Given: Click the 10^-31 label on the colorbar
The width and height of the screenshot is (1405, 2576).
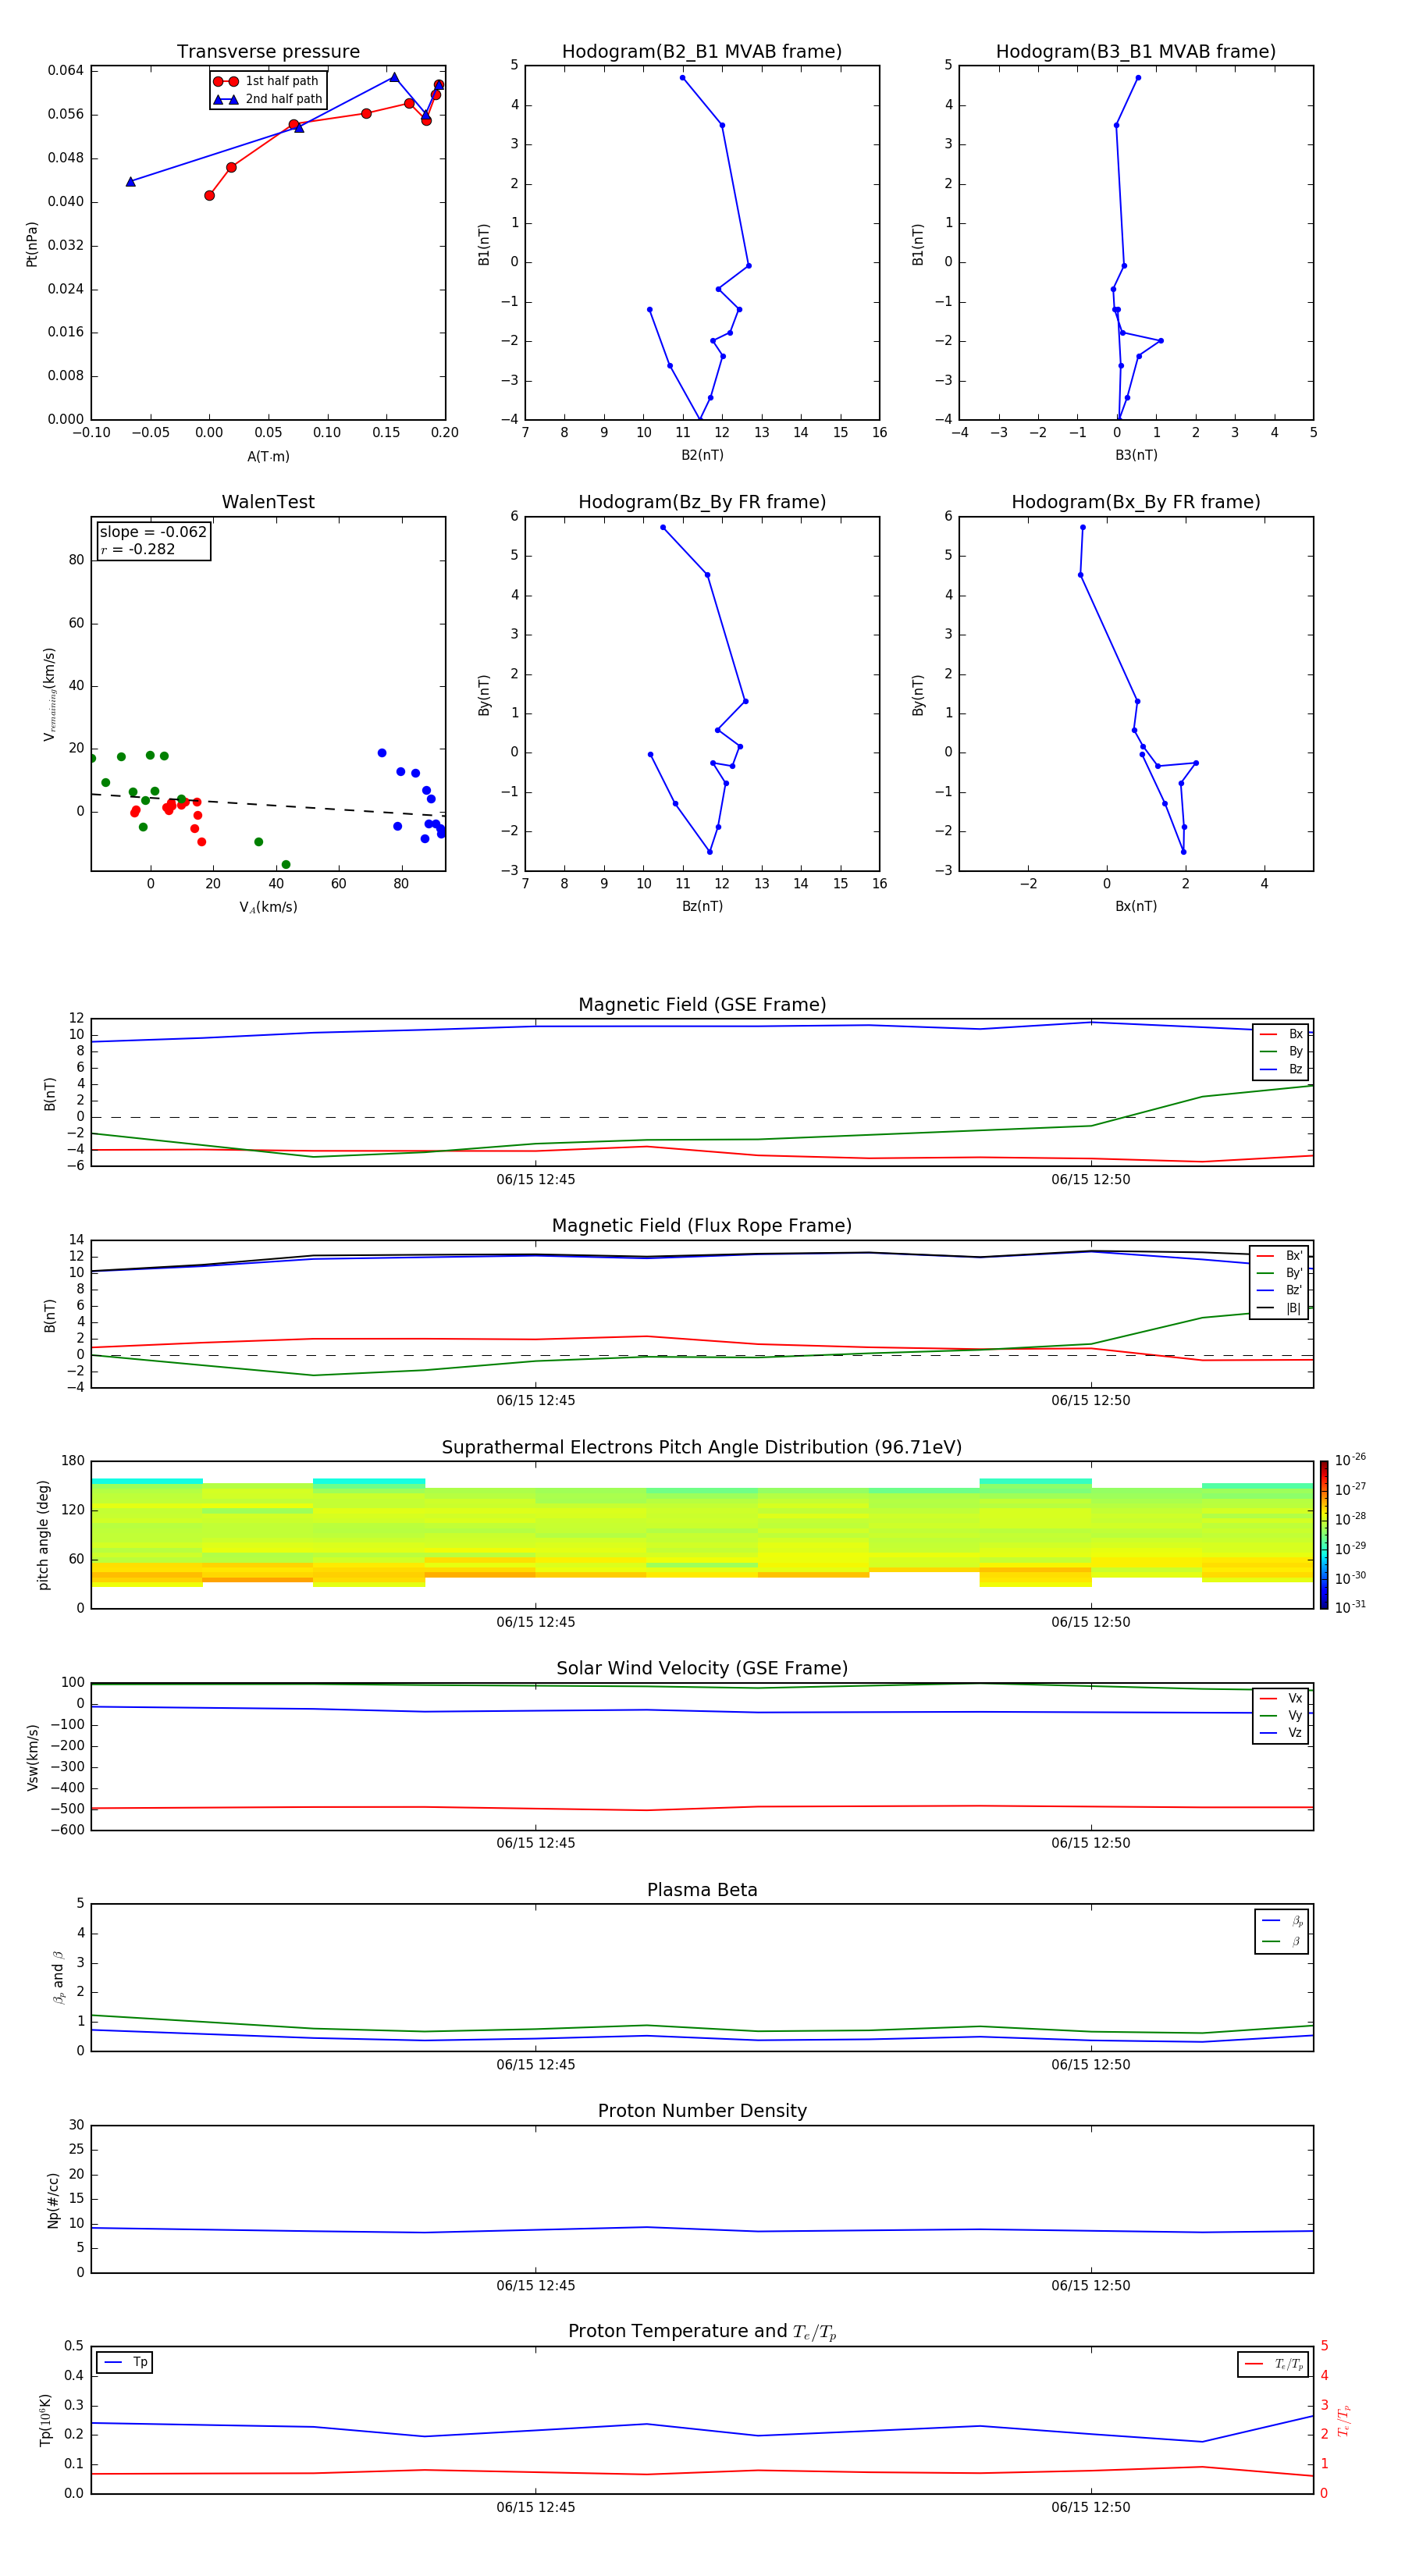Looking at the screenshot, I should tap(1350, 1607).
